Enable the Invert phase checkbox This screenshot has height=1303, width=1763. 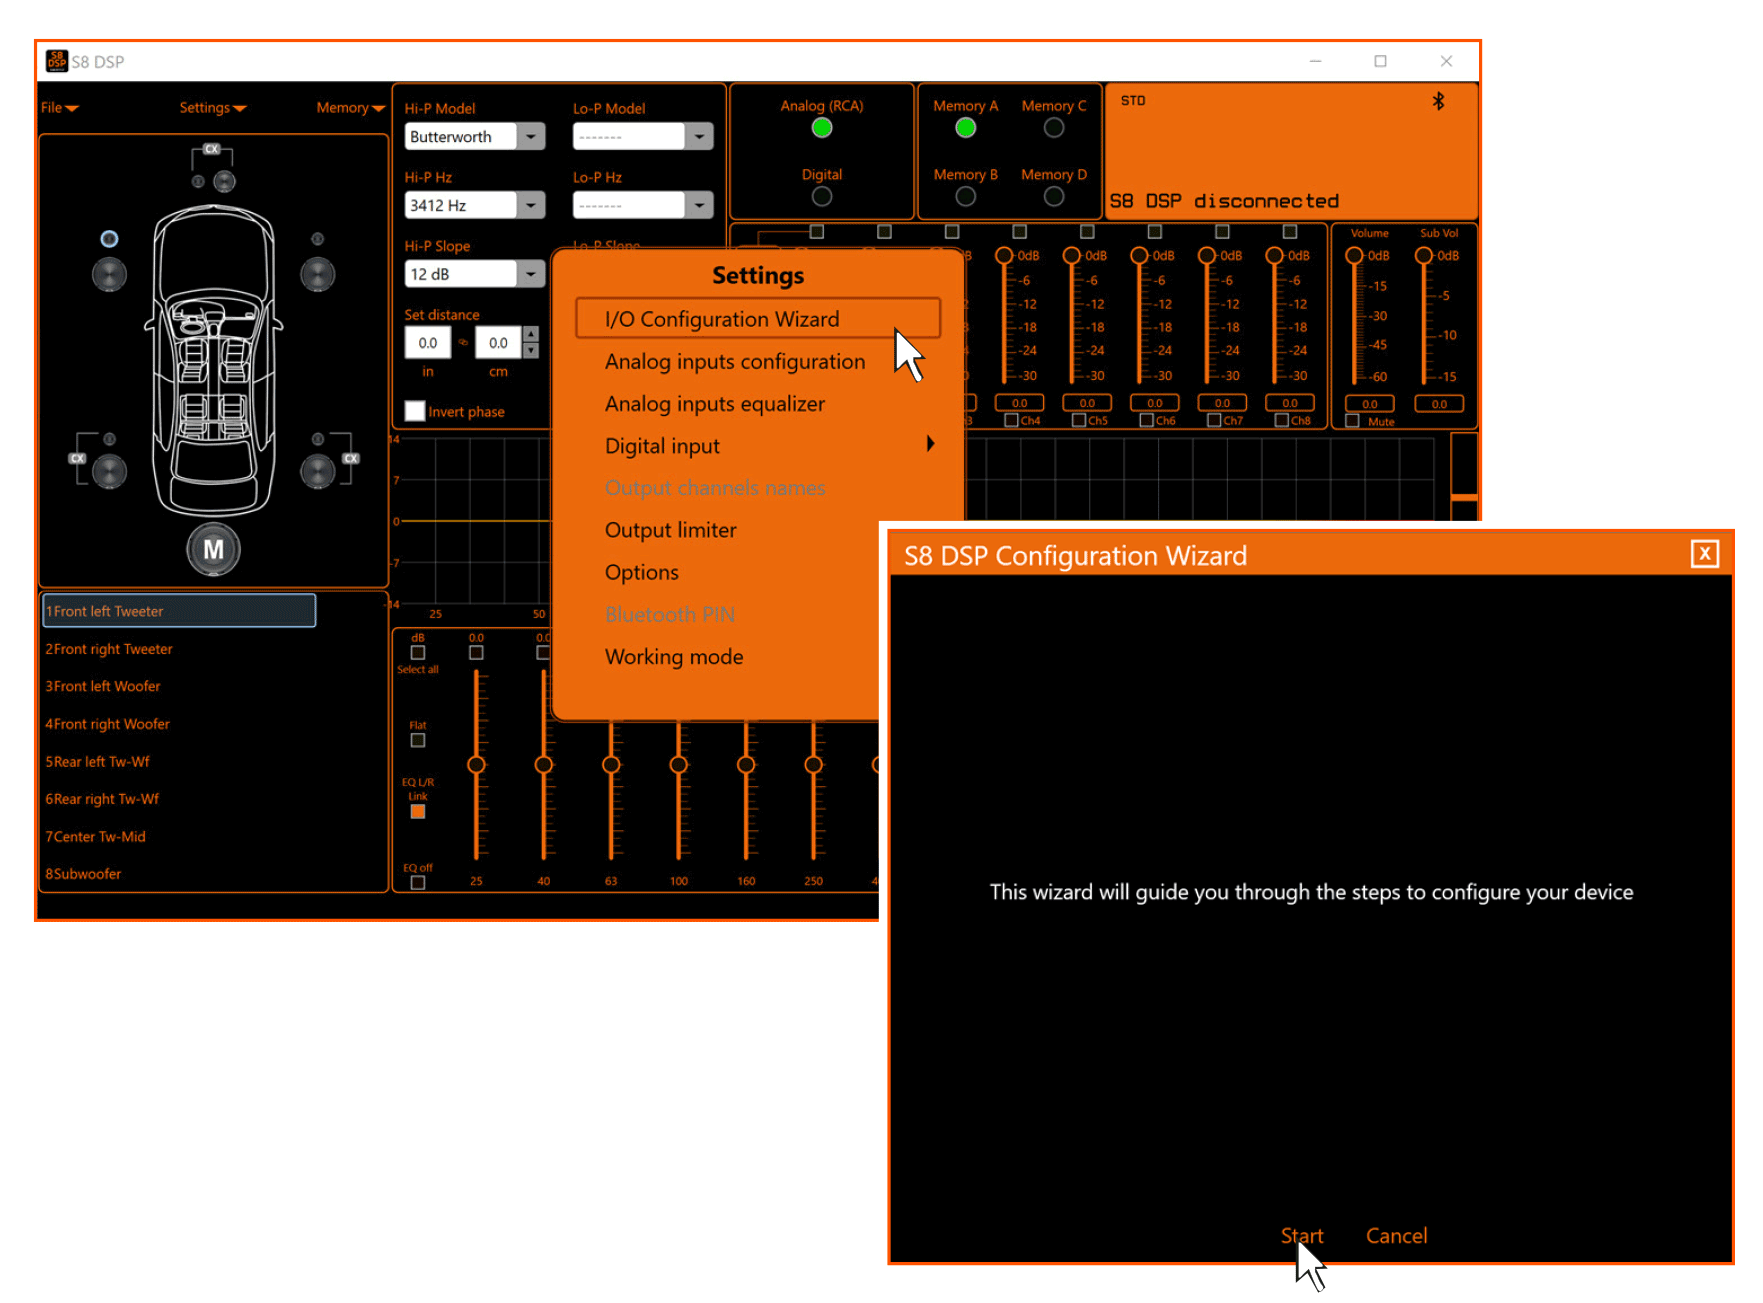click(415, 411)
